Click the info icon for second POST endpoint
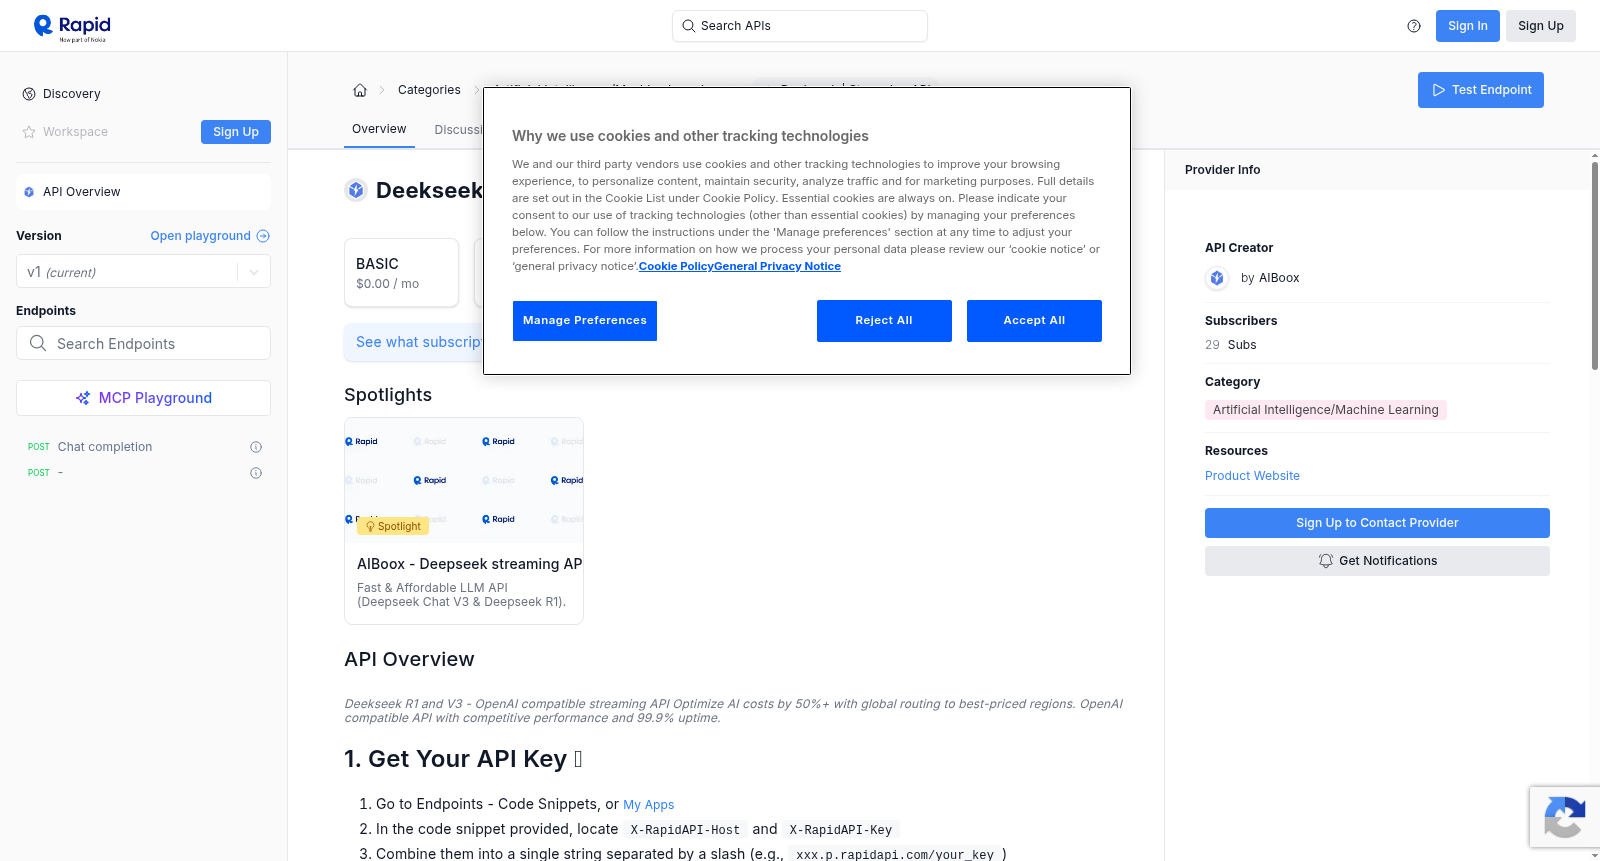Viewport: 1600px width, 861px height. click(256, 473)
